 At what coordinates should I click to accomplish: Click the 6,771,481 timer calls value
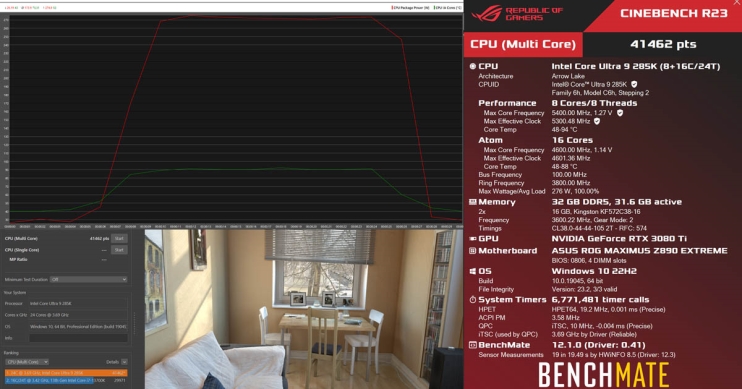pyautogui.click(x=600, y=300)
